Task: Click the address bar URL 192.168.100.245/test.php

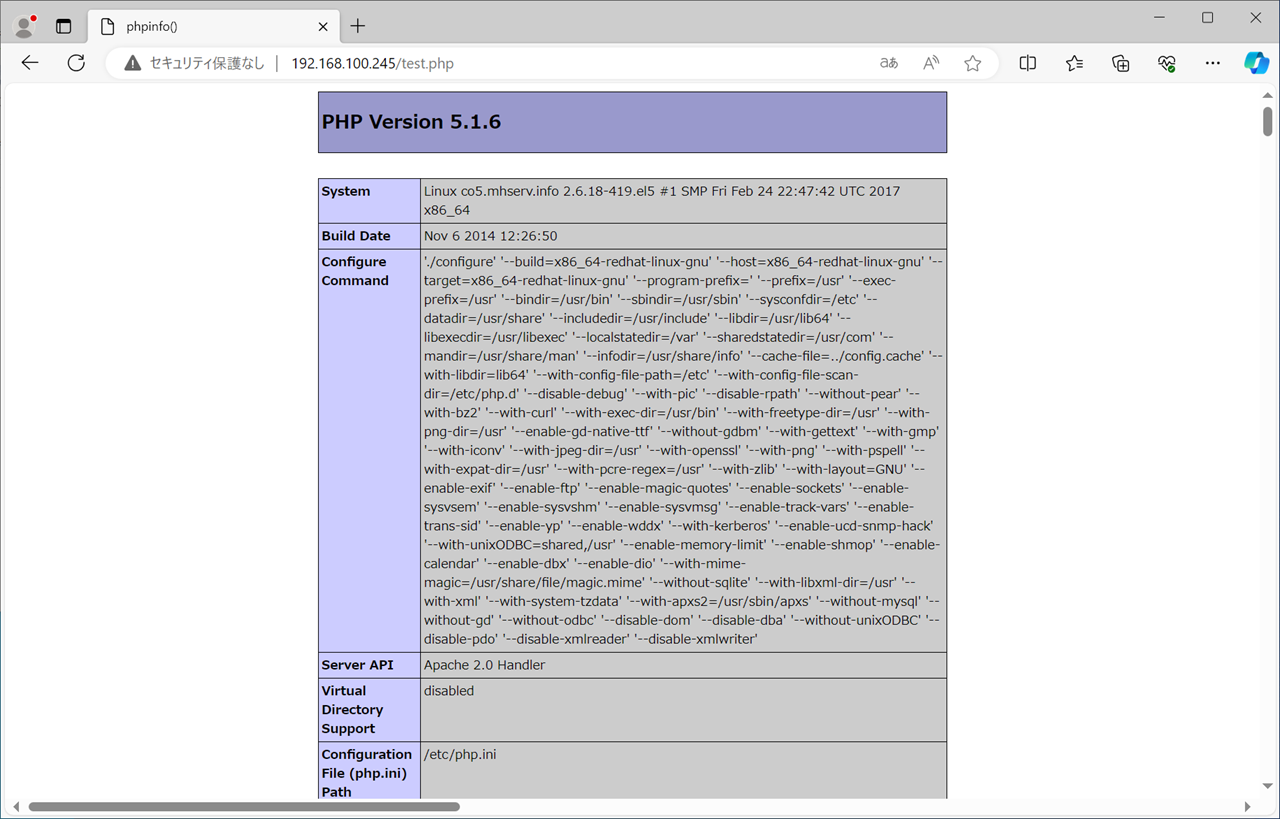Action: pos(372,63)
